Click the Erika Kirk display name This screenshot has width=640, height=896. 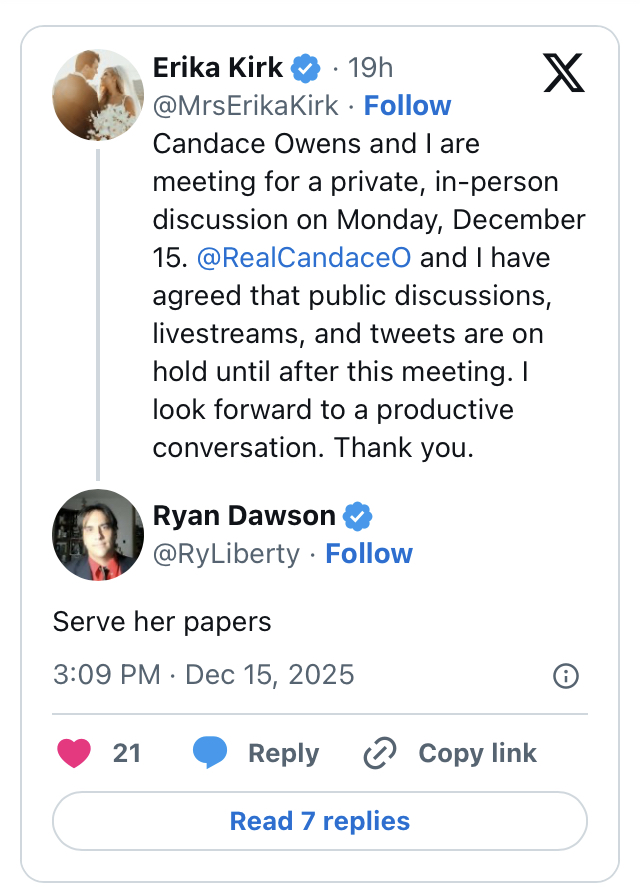click(x=219, y=67)
